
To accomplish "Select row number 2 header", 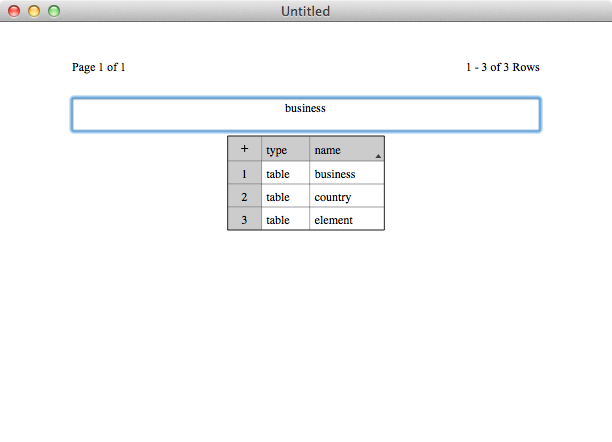I will pos(244,196).
